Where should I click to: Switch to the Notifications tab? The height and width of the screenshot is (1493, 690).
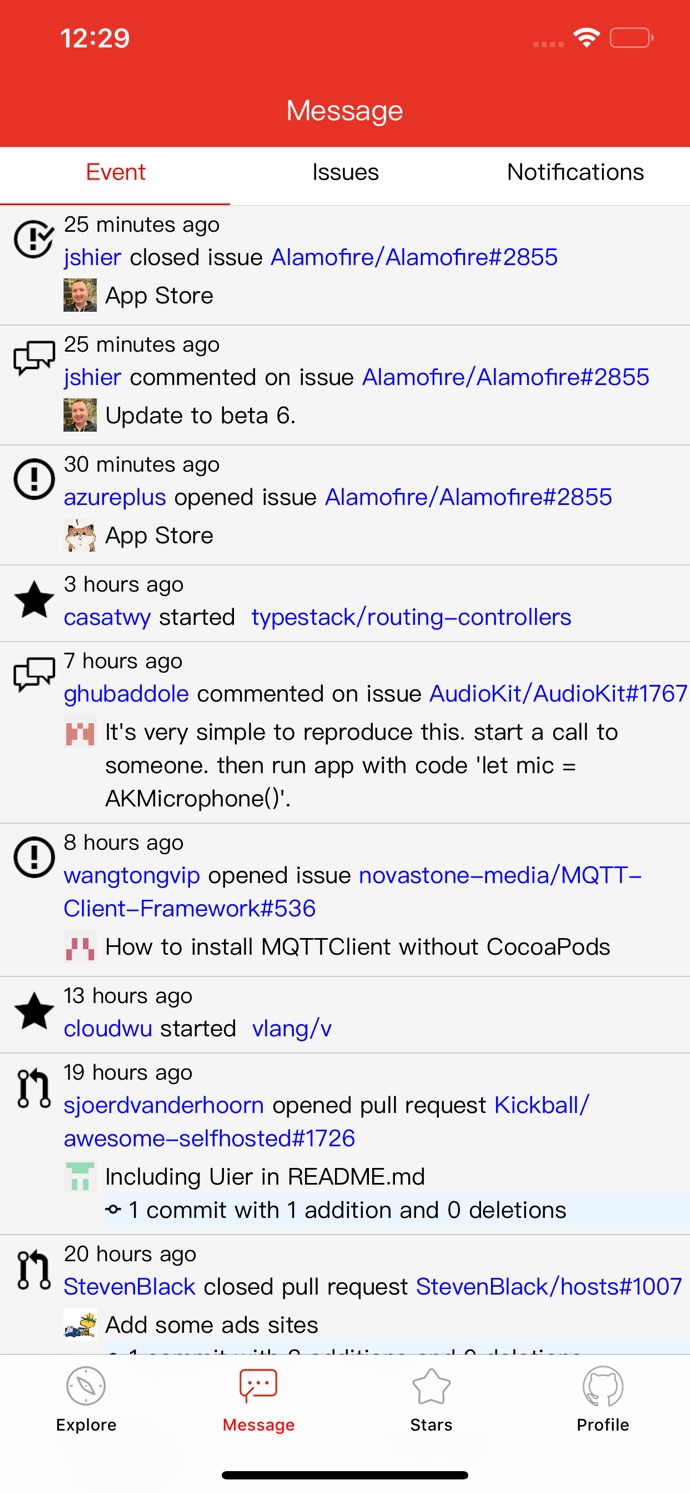coord(575,172)
